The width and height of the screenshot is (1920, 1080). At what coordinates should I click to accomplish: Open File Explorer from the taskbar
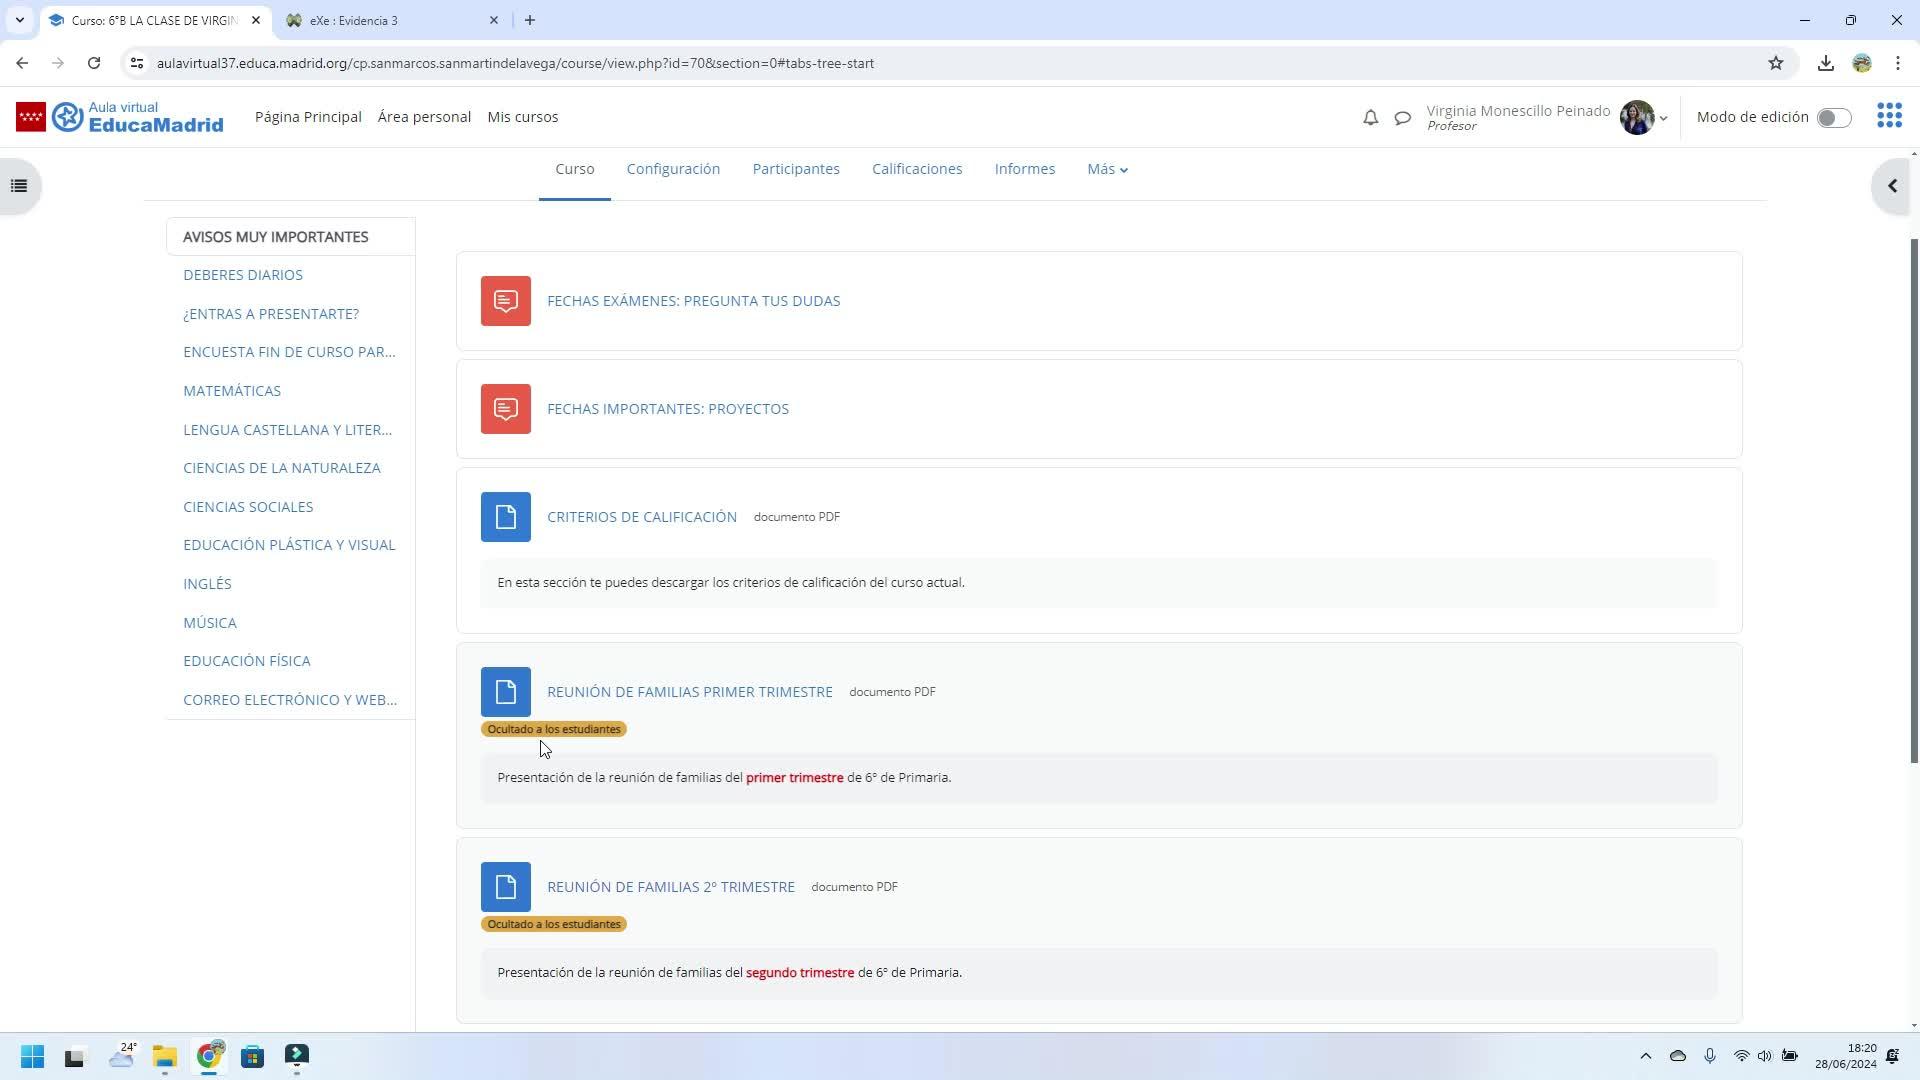point(164,1056)
